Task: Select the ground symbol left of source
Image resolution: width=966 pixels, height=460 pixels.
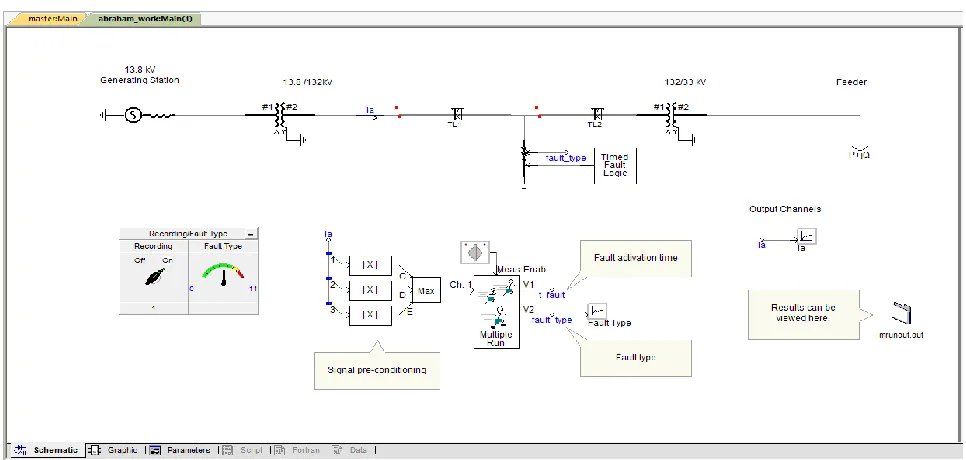Action: pyautogui.click(x=104, y=115)
